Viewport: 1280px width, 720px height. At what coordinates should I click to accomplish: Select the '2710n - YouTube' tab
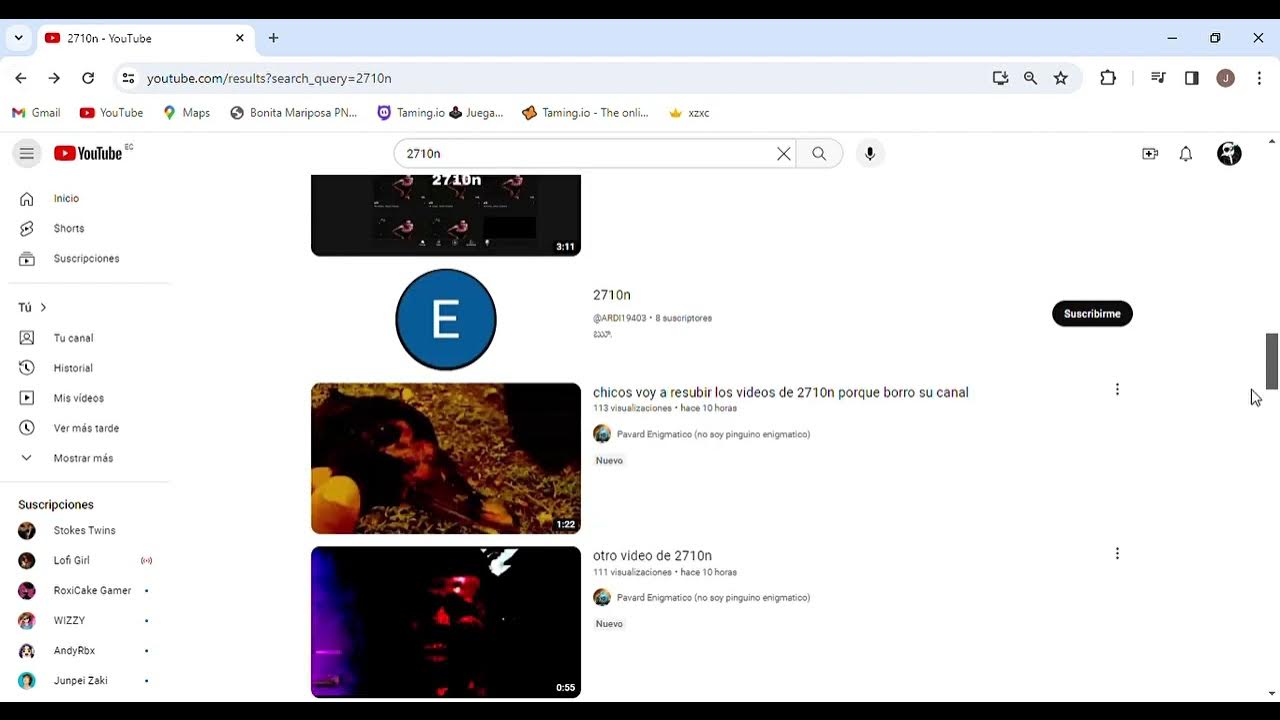pyautogui.click(x=145, y=38)
